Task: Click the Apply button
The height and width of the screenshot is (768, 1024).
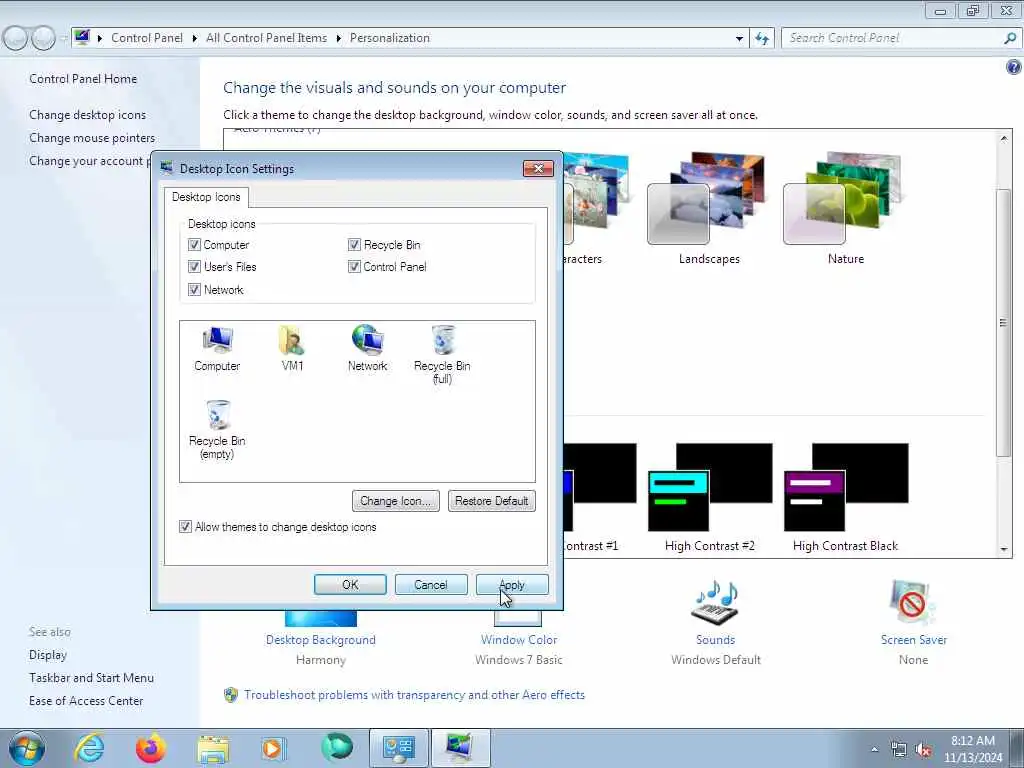Action: (x=512, y=584)
